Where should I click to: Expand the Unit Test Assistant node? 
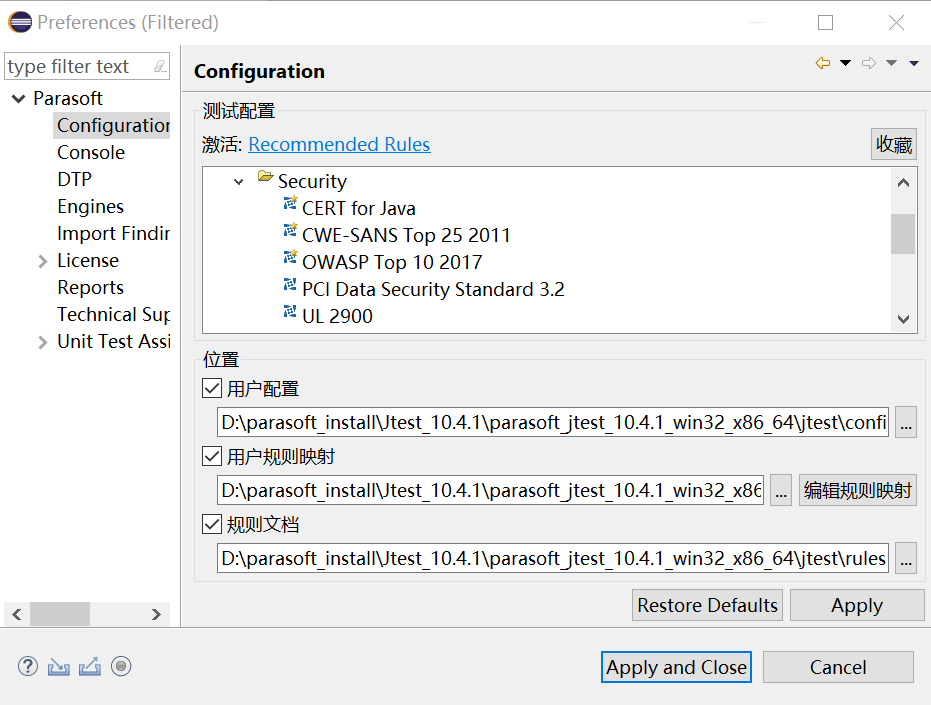(42, 342)
